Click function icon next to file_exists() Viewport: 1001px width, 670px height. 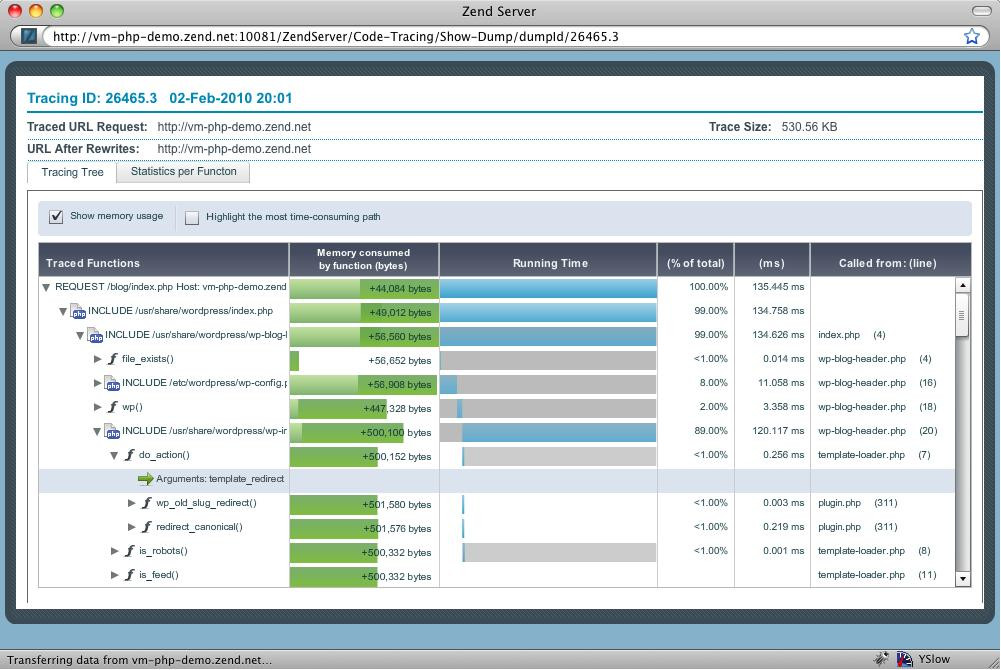coord(112,359)
